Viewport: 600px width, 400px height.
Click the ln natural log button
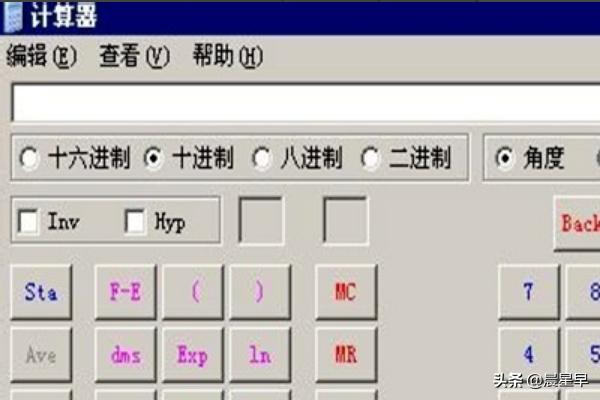(260, 355)
